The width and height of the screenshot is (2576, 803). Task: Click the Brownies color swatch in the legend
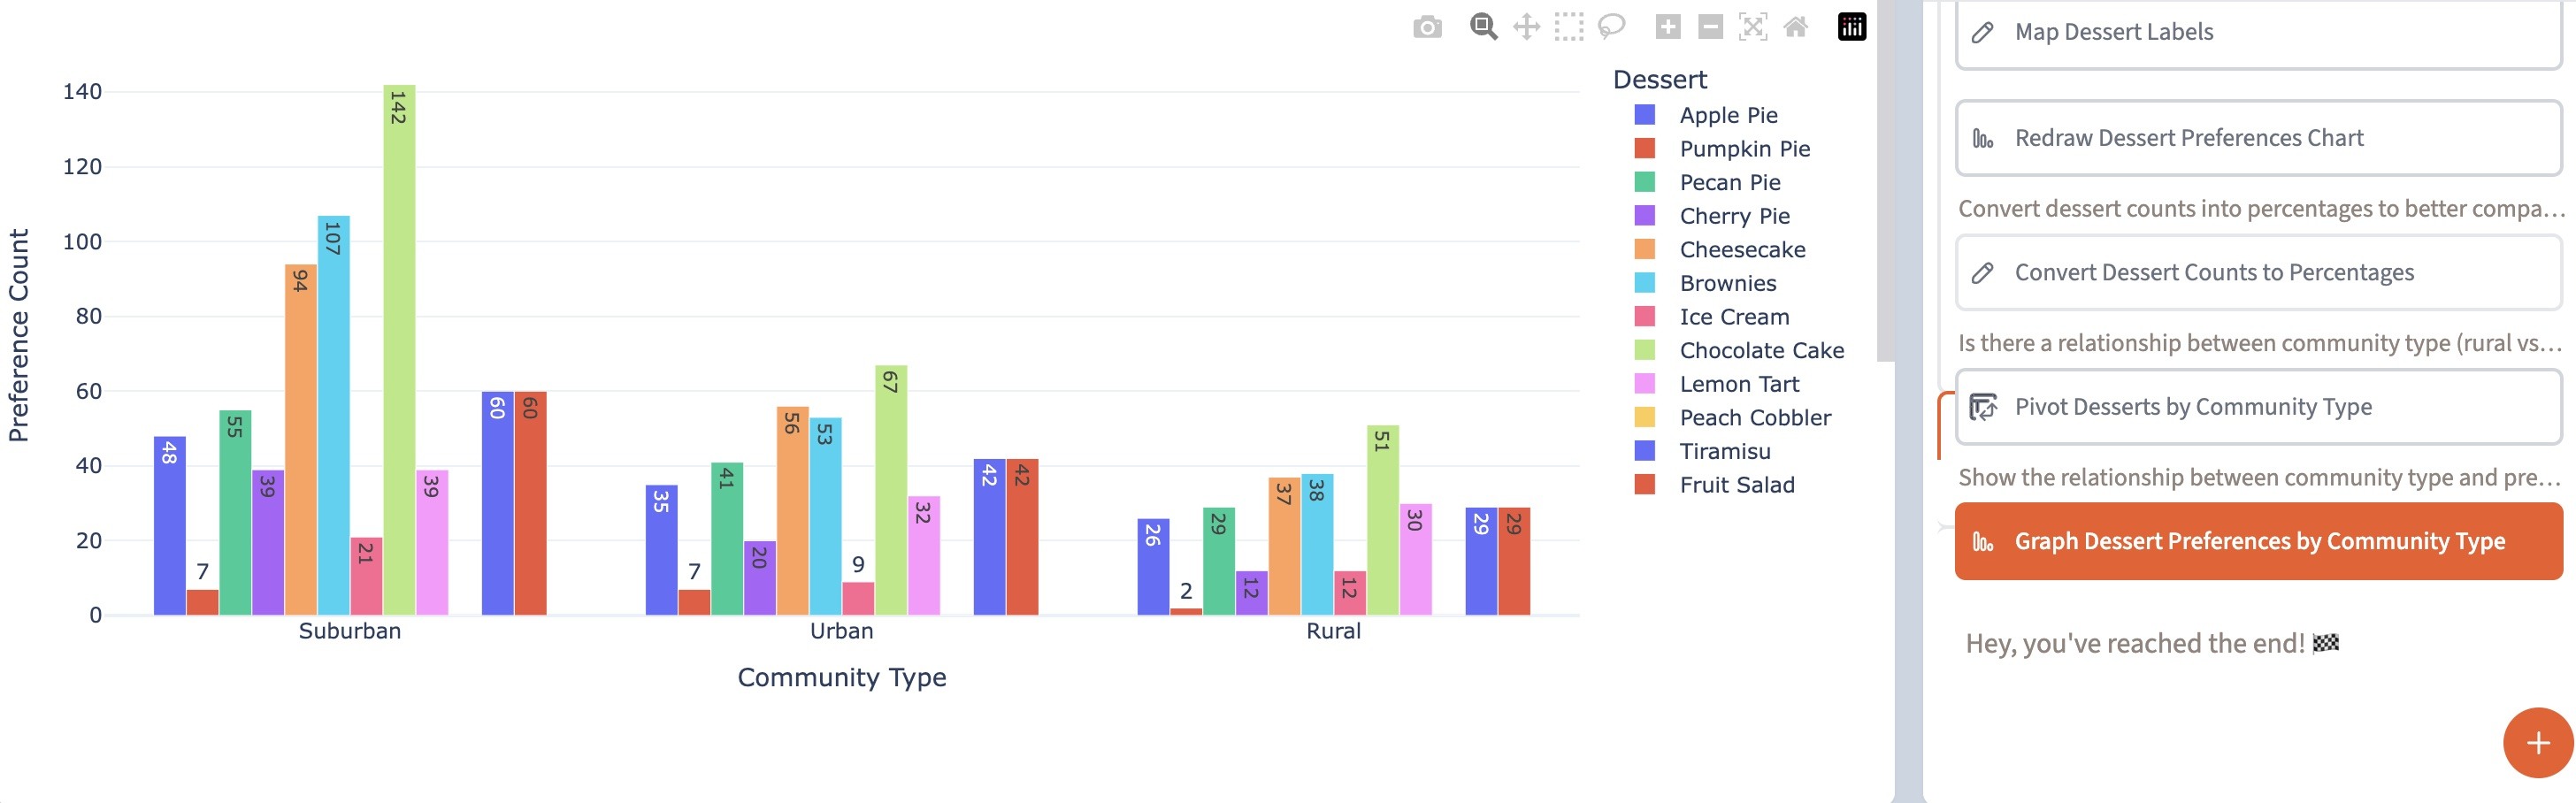pyautogui.click(x=1644, y=283)
